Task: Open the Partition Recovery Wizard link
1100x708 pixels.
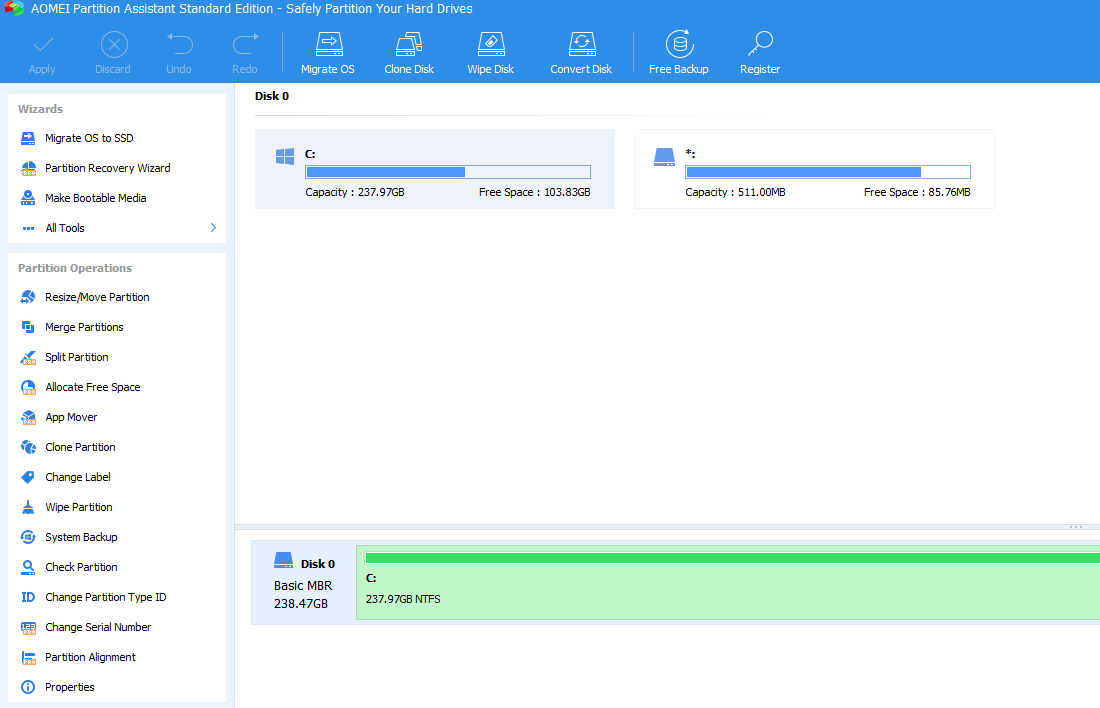Action: point(107,168)
